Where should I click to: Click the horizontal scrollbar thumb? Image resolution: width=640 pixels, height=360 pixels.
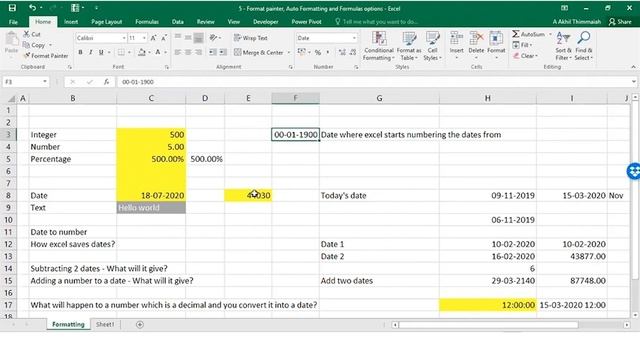[x=489, y=325]
